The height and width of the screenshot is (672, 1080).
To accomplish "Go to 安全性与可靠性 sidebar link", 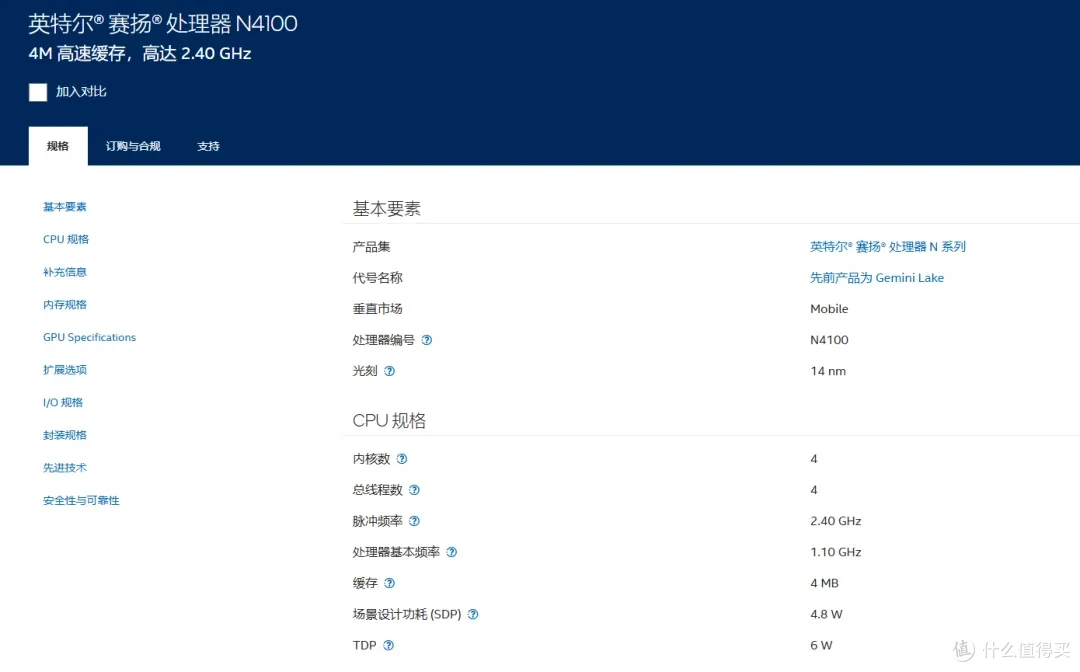I will [81, 501].
